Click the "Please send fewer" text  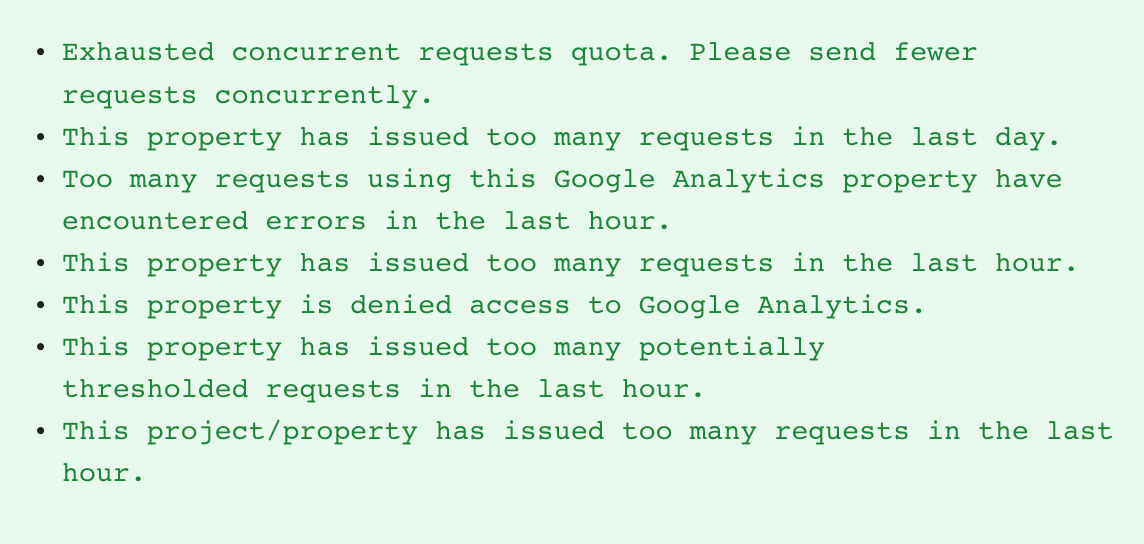click(833, 52)
